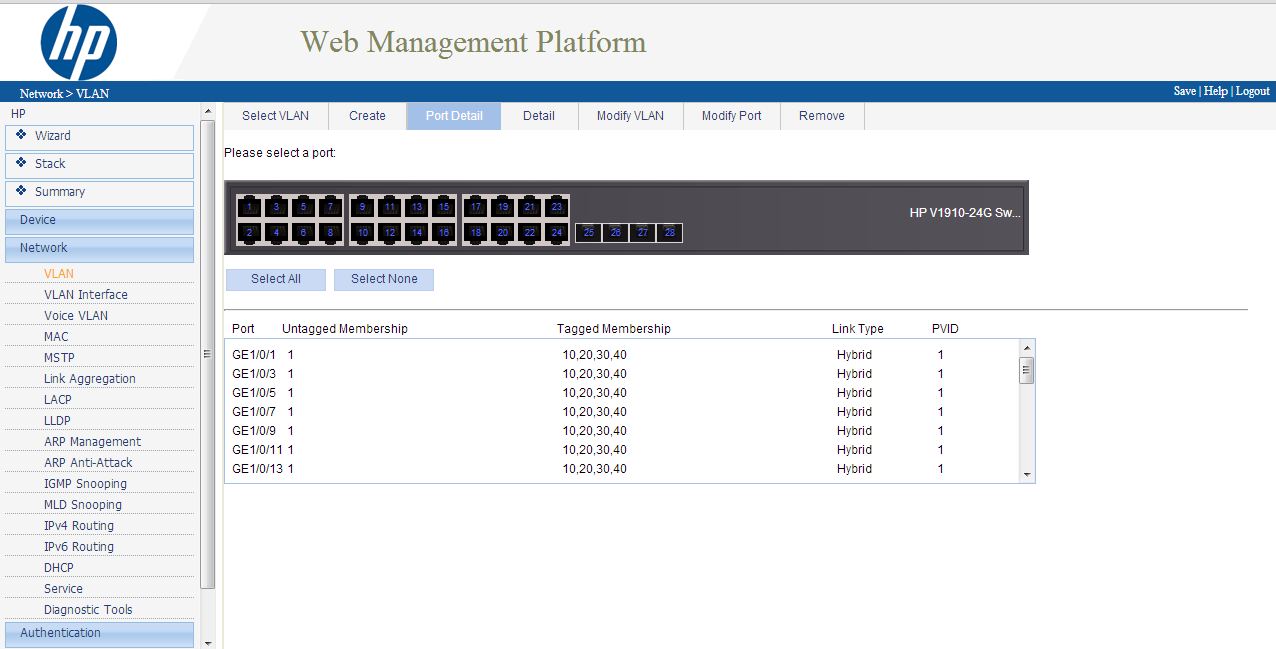Open the Select VLAN tab

[x=275, y=116]
